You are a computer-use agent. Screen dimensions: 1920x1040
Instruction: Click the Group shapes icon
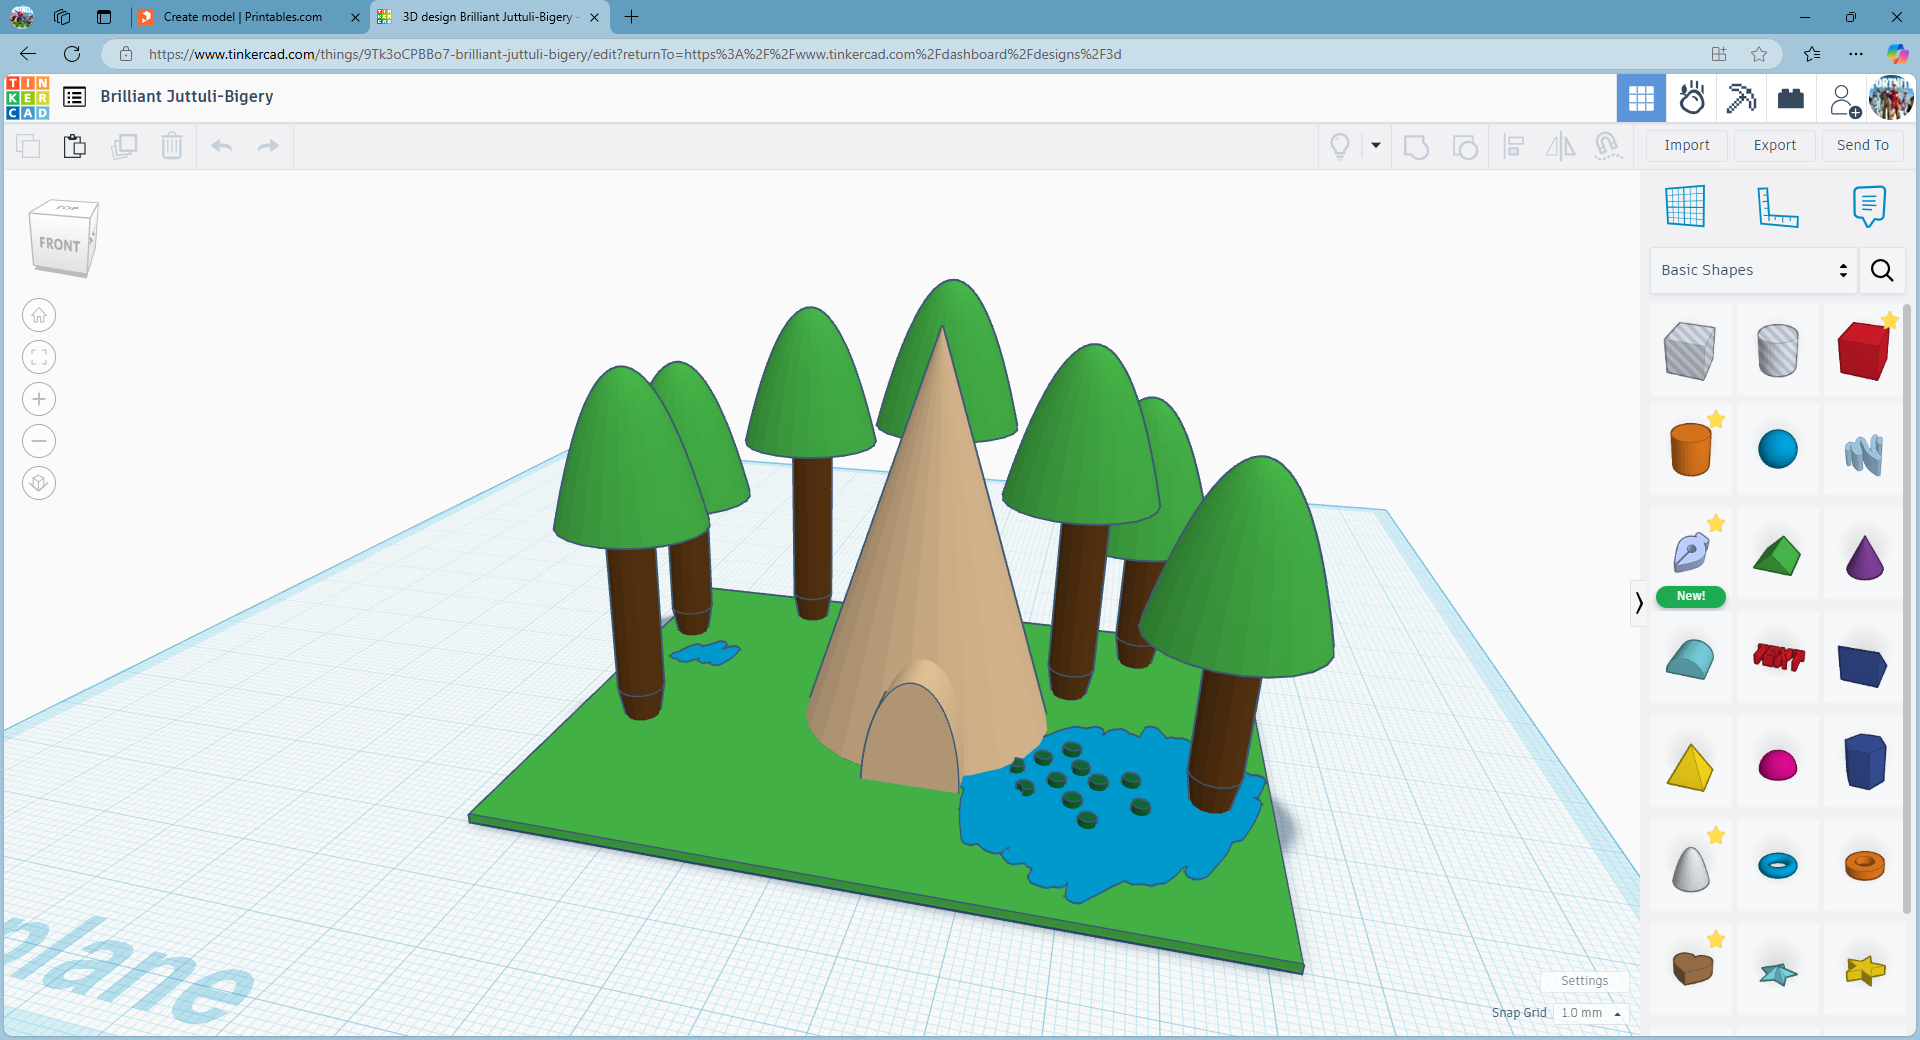(x=1416, y=147)
